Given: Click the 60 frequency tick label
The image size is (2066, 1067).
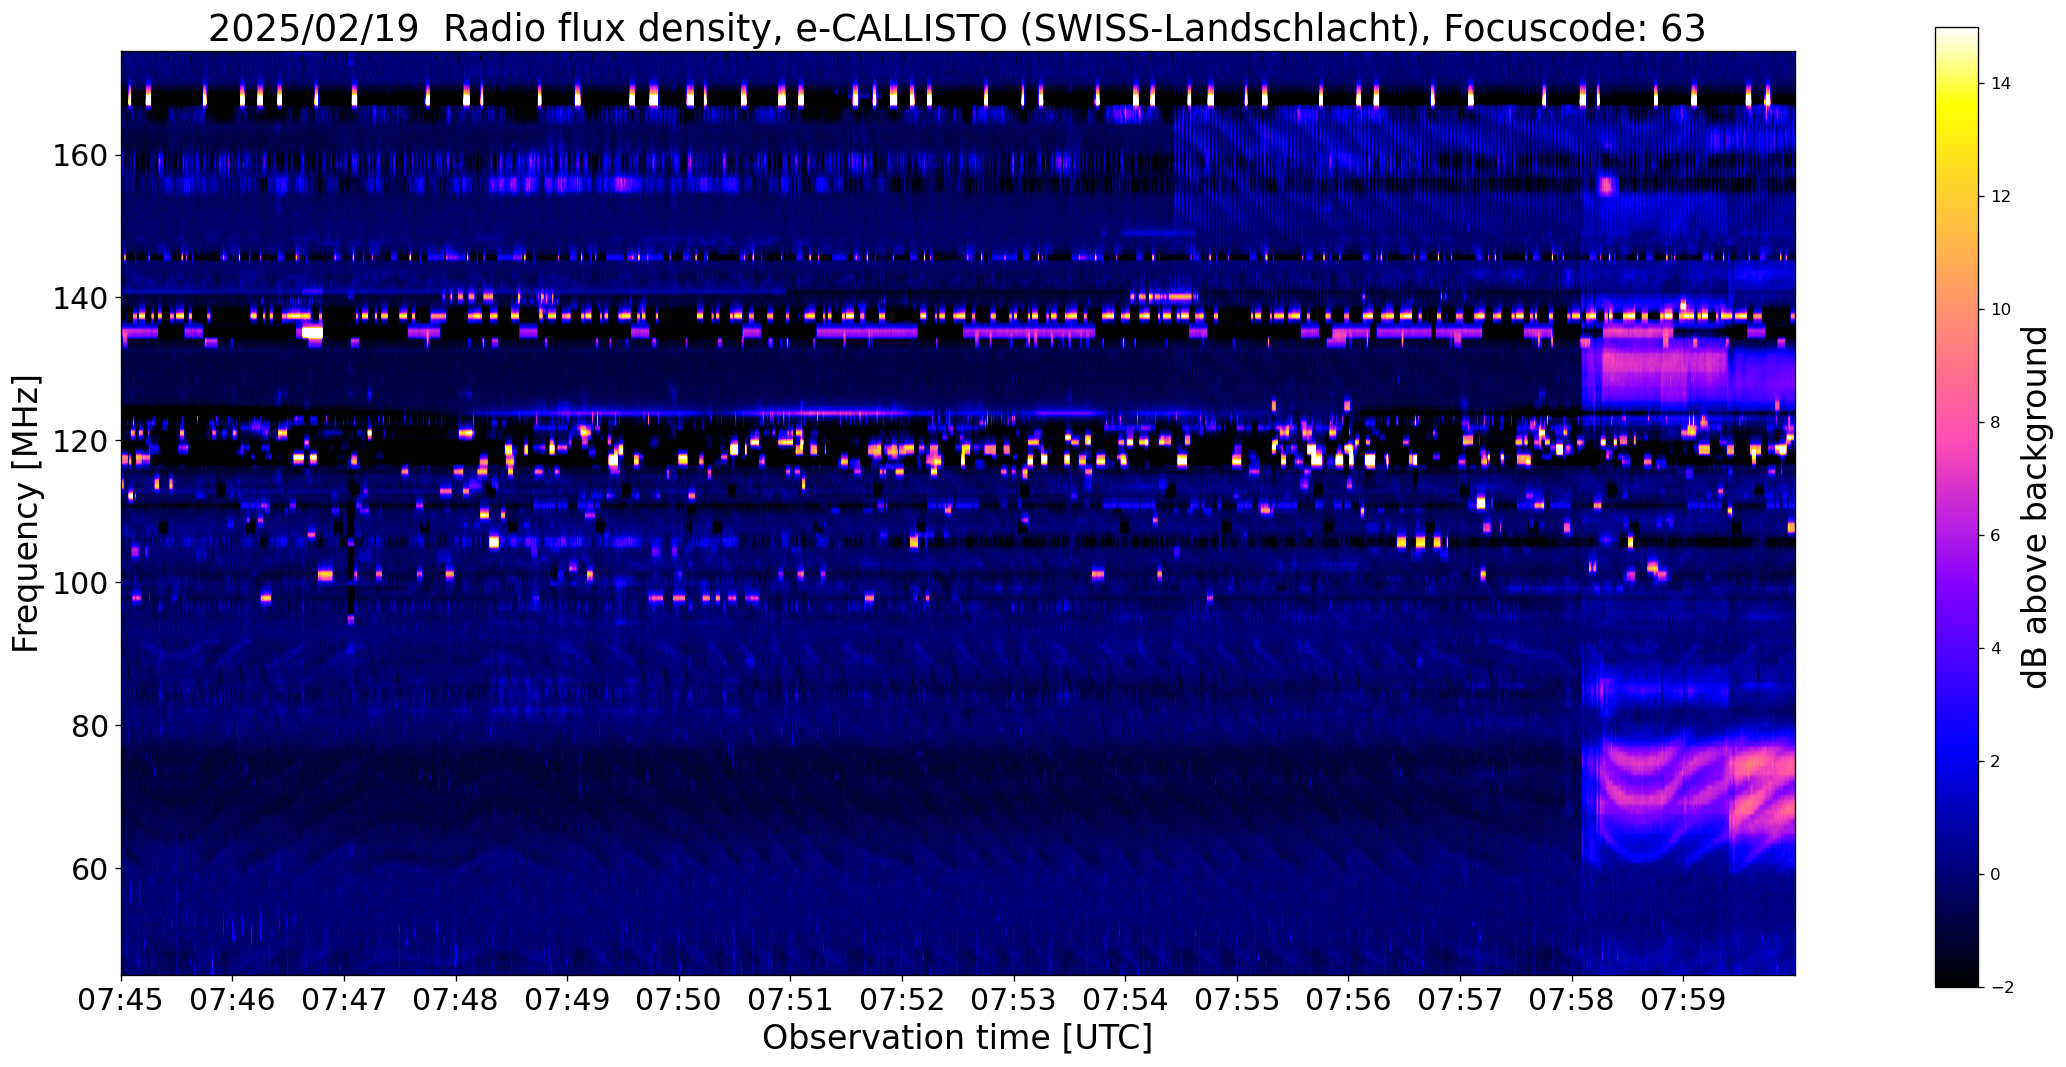Looking at the screenshot, I should (x=91, y=868).
